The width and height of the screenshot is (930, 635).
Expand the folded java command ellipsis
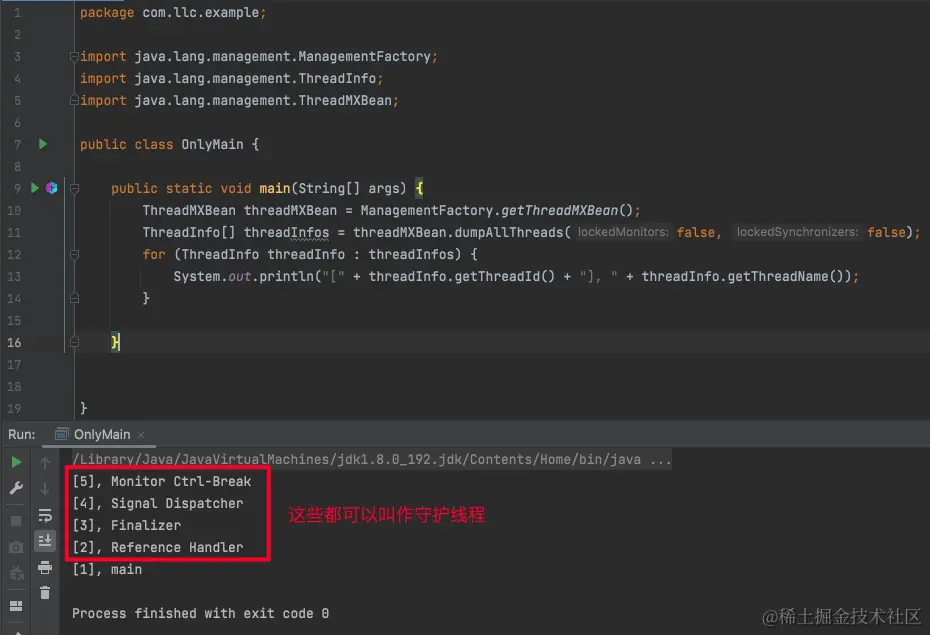click(661, 460)
